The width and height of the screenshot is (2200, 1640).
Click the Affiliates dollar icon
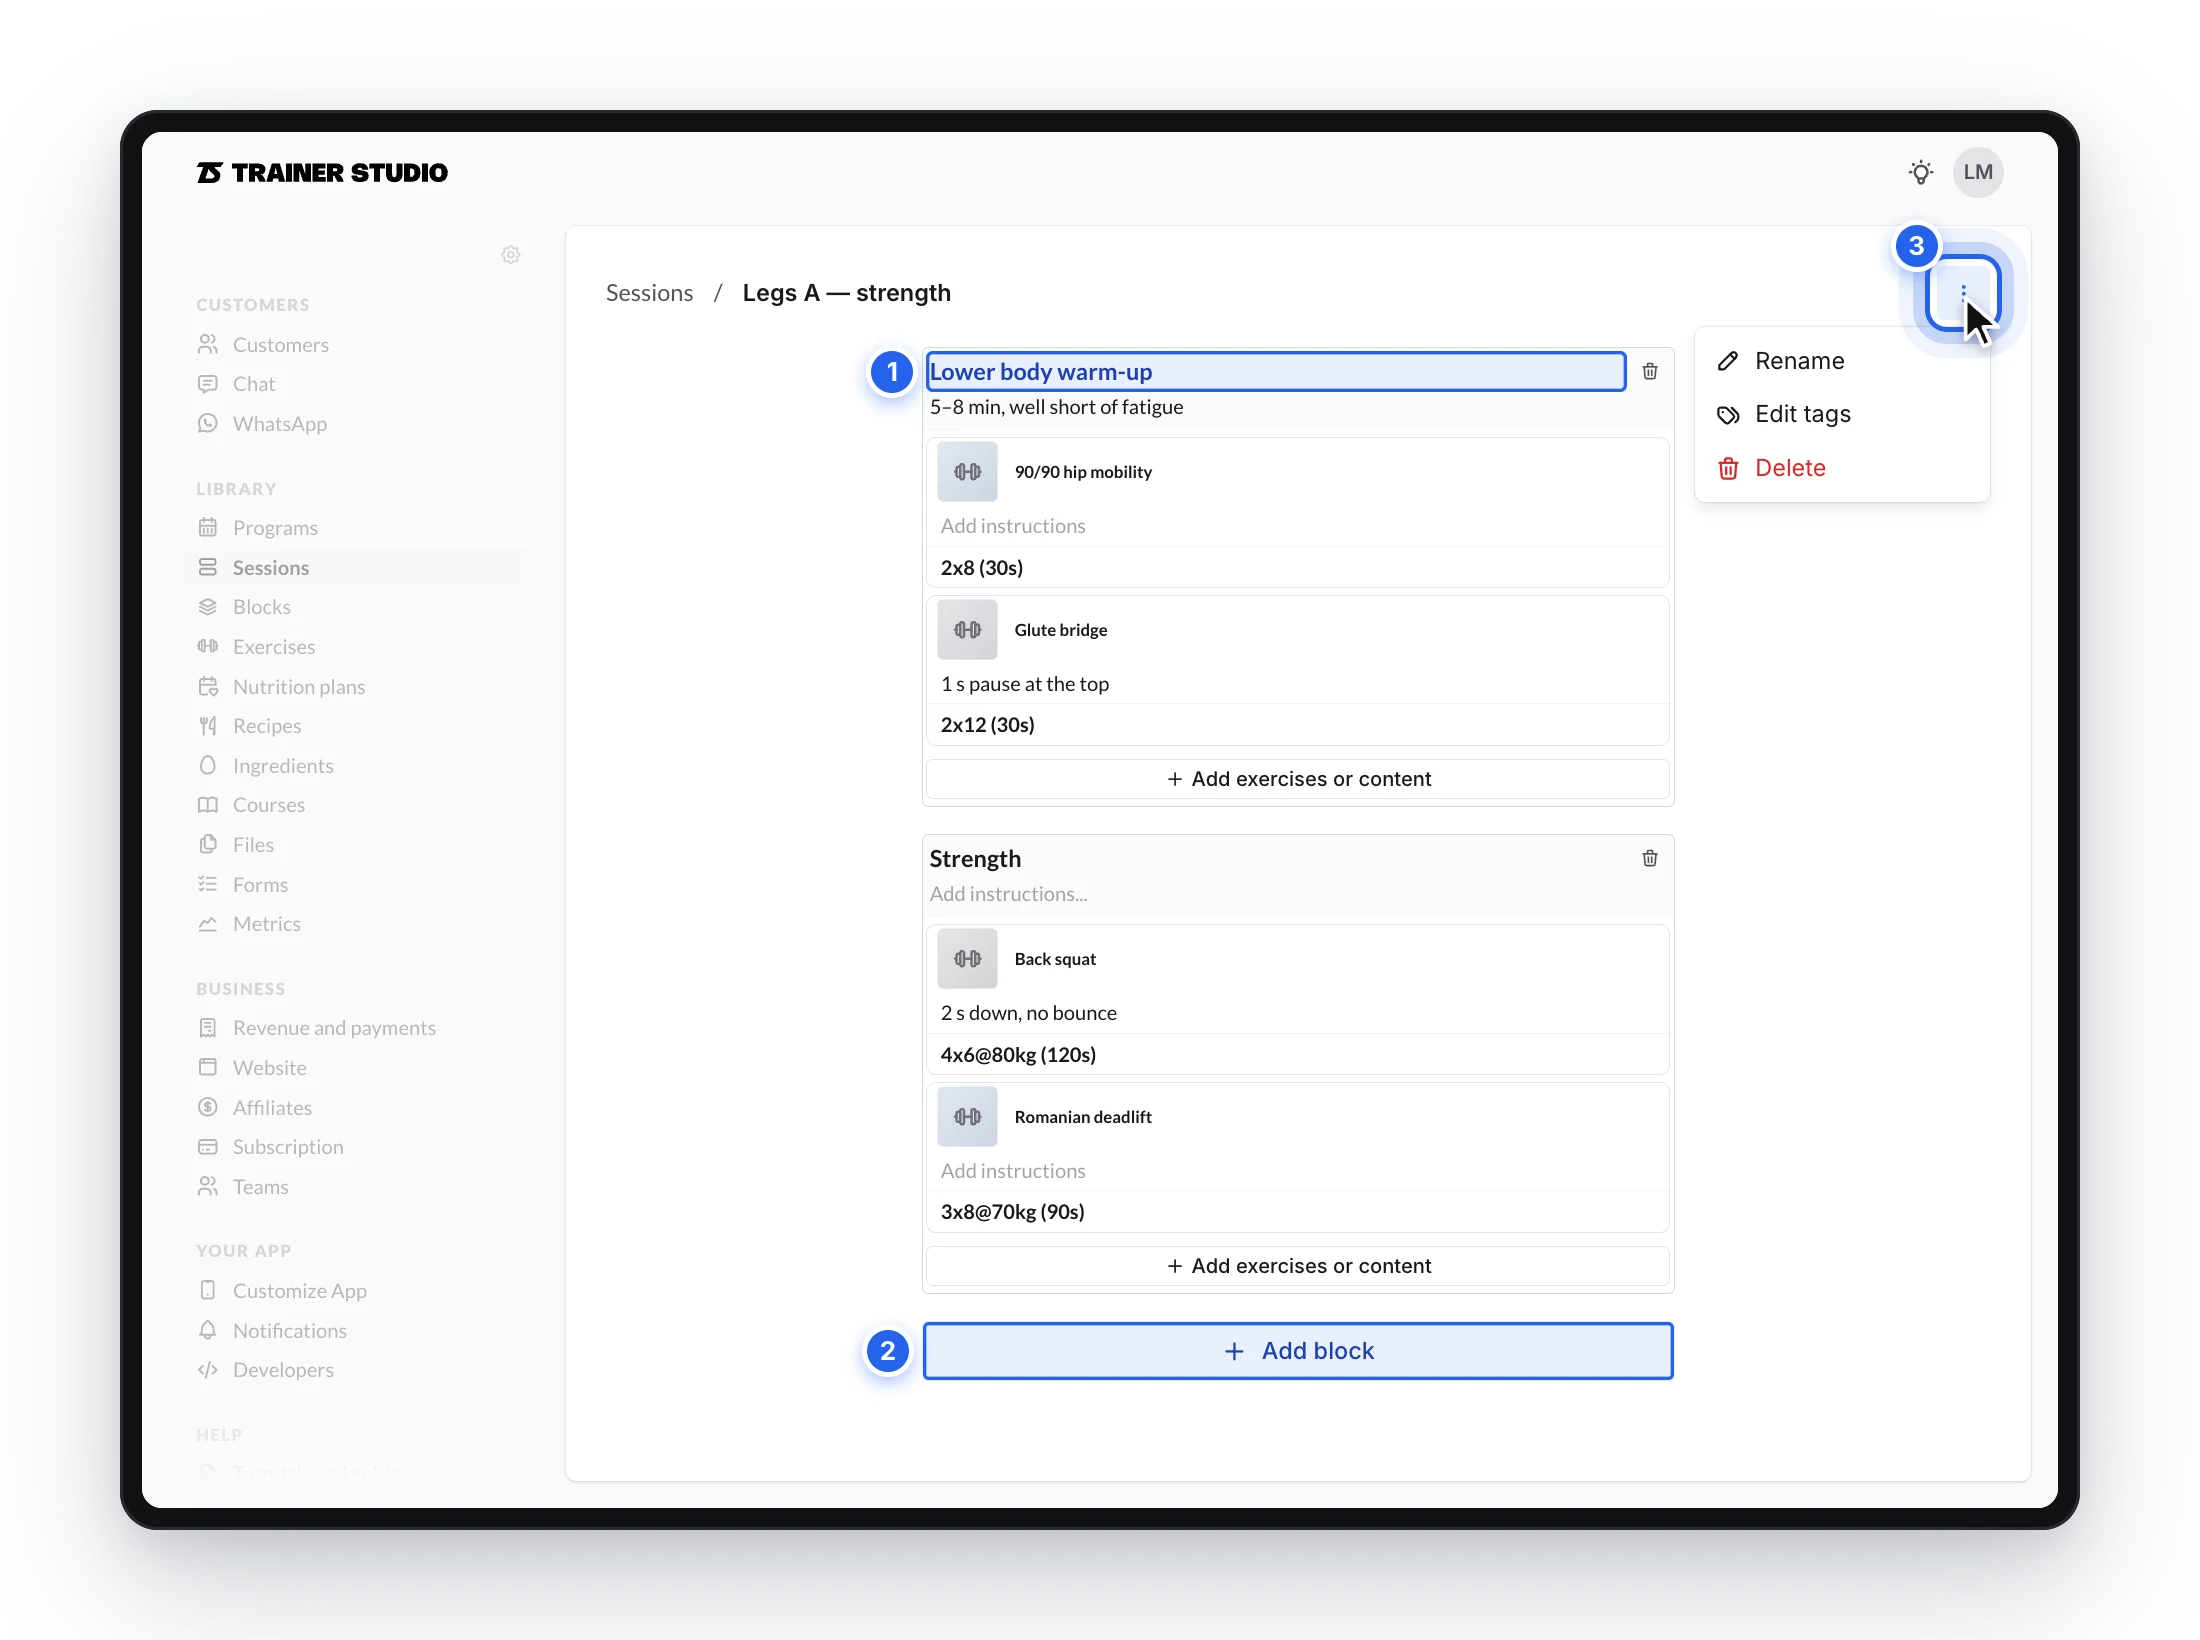tap(208, 1107)
